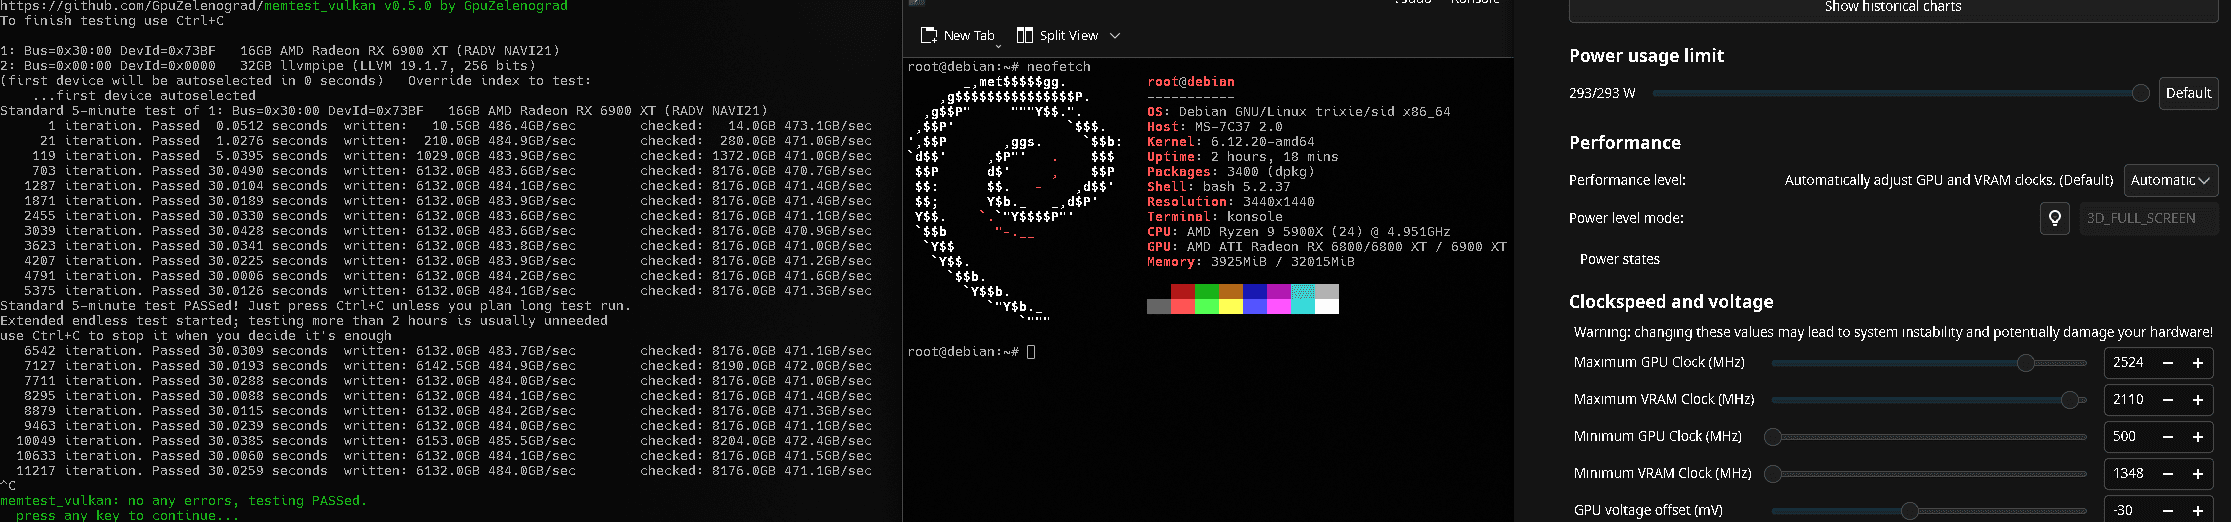Open the Split View dropdown chevron
The image size is (2231, 522).
click(1115, 35)
